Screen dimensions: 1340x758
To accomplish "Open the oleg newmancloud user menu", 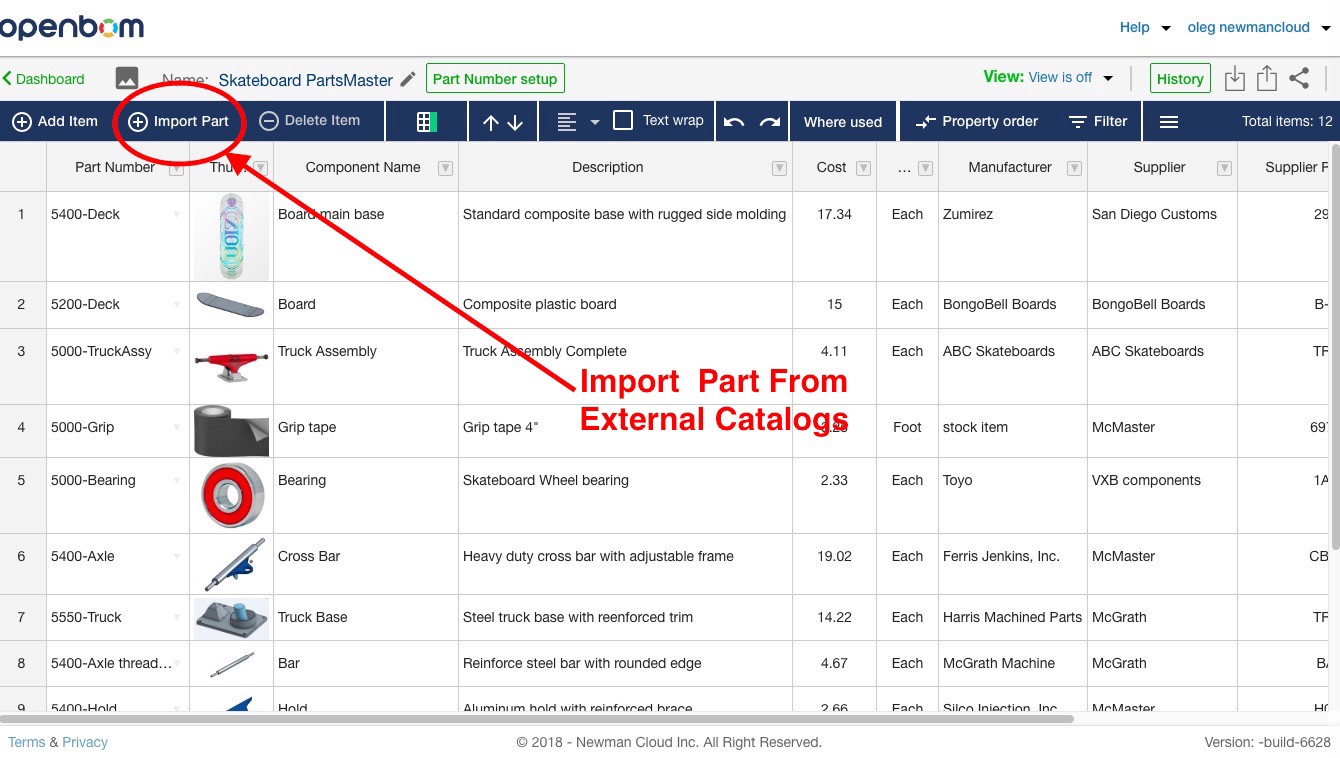I will click(x=1259, y=28).
